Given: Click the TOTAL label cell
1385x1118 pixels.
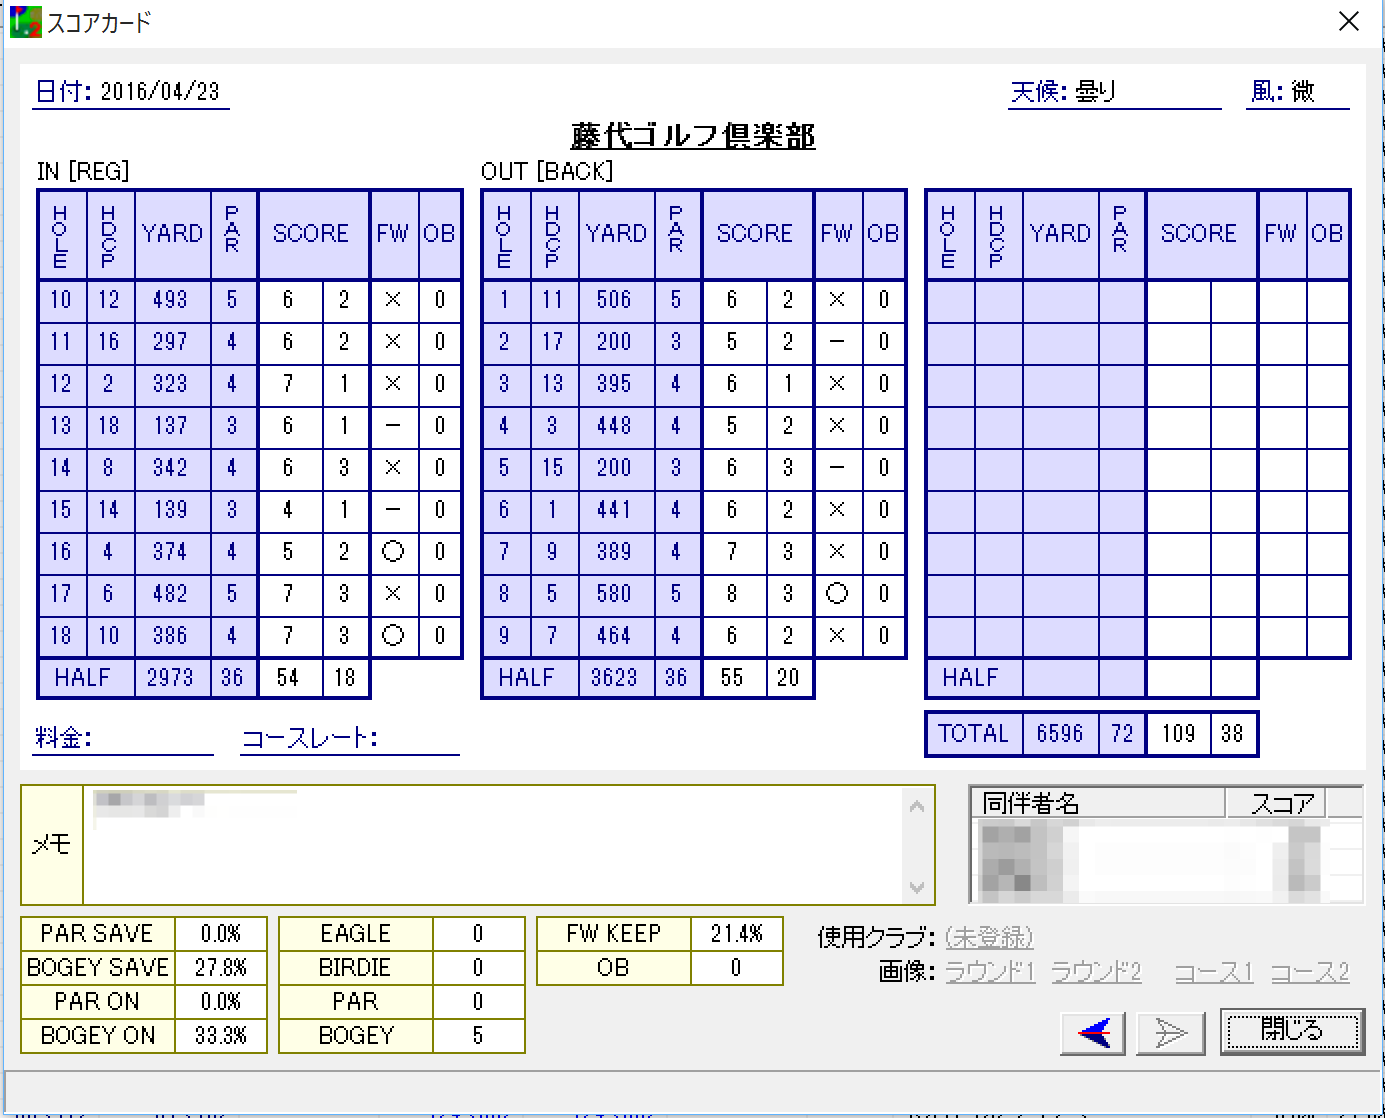Looking at the screenshot, I should click(x=974, y=734).
